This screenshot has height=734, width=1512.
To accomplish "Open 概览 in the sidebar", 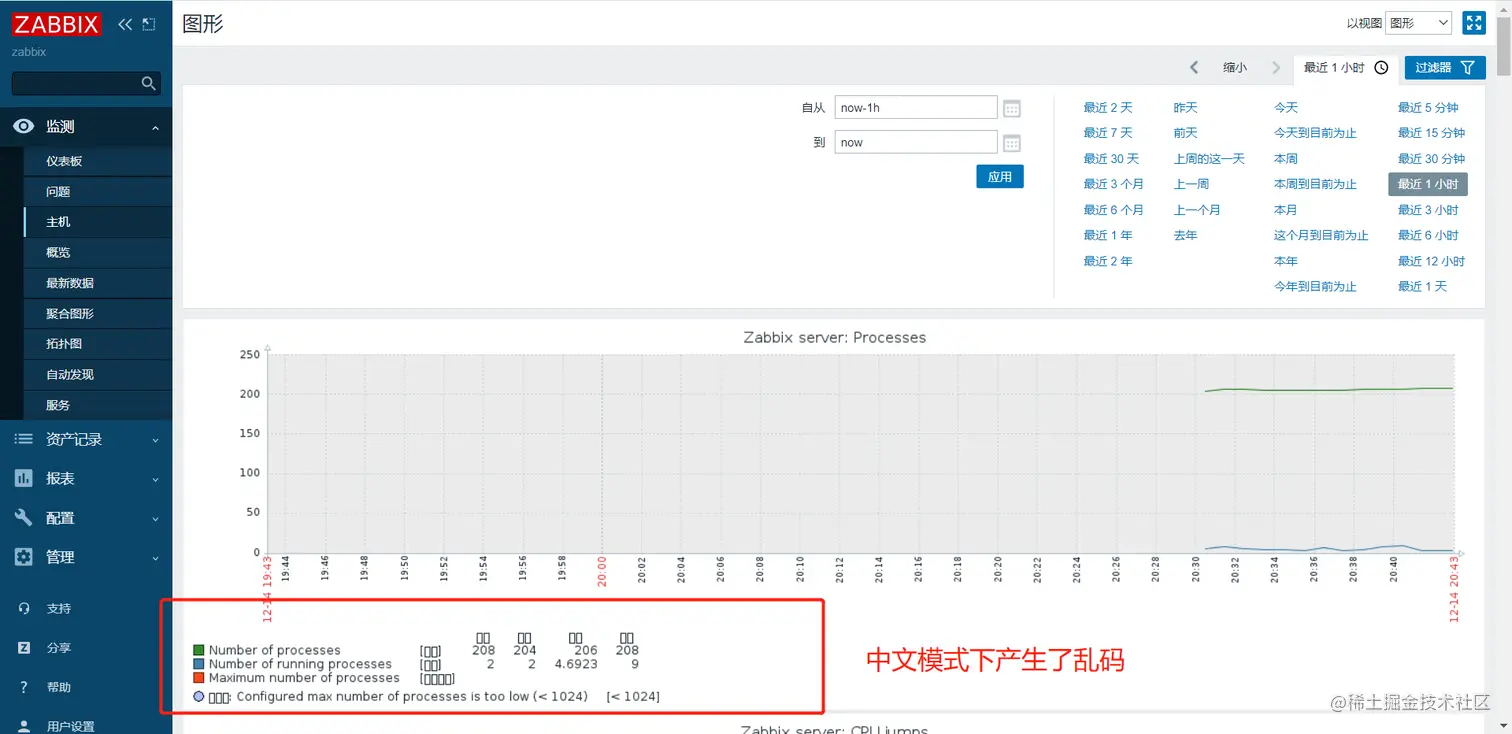I will [58, 253].
